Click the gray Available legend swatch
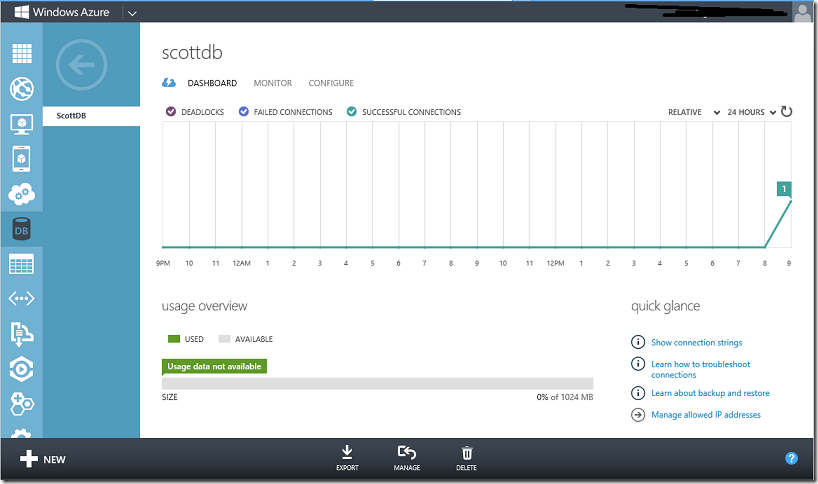This screenshot has height=484, width=818. 224,339
